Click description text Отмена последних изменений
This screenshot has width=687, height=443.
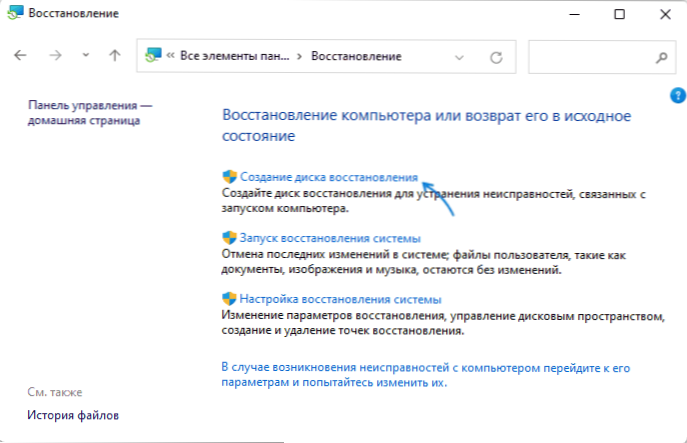pos(423,262)
